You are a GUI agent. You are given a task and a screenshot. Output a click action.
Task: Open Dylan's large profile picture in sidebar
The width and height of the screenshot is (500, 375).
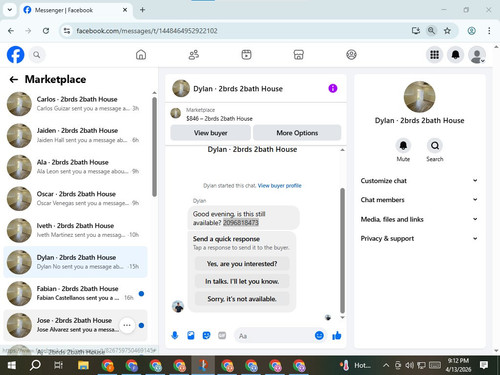tap(419, 97)
